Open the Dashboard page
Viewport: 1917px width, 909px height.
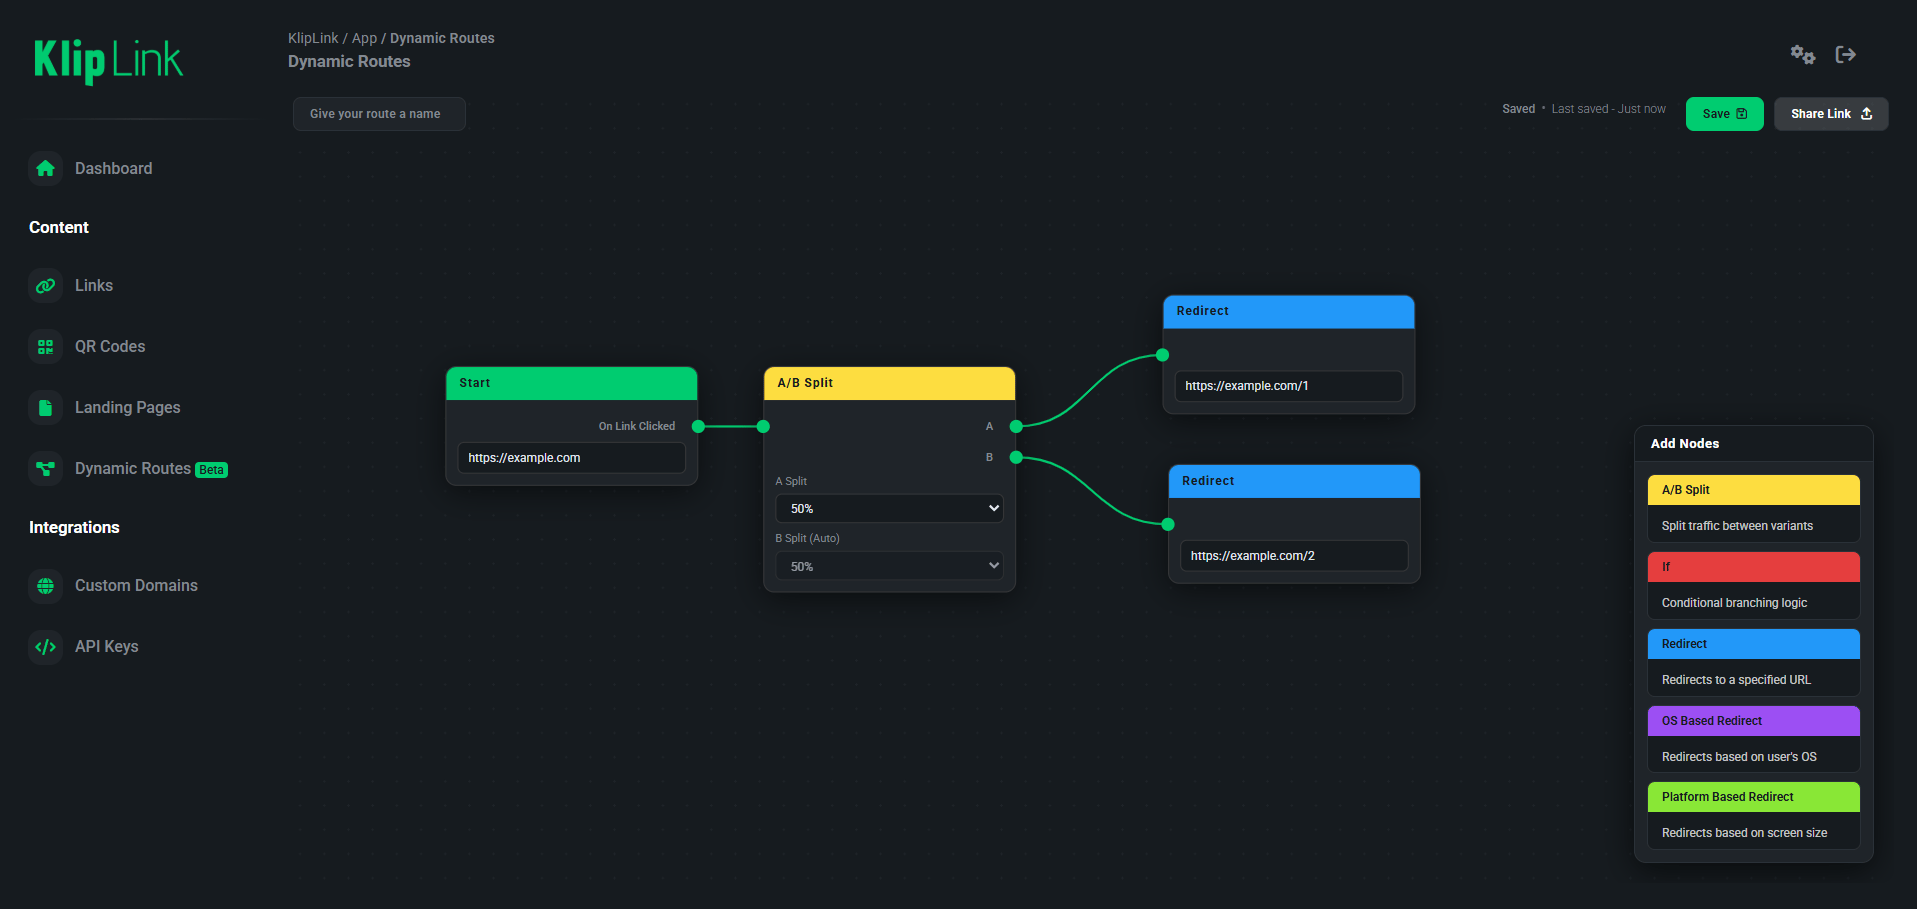click(113, 169)
